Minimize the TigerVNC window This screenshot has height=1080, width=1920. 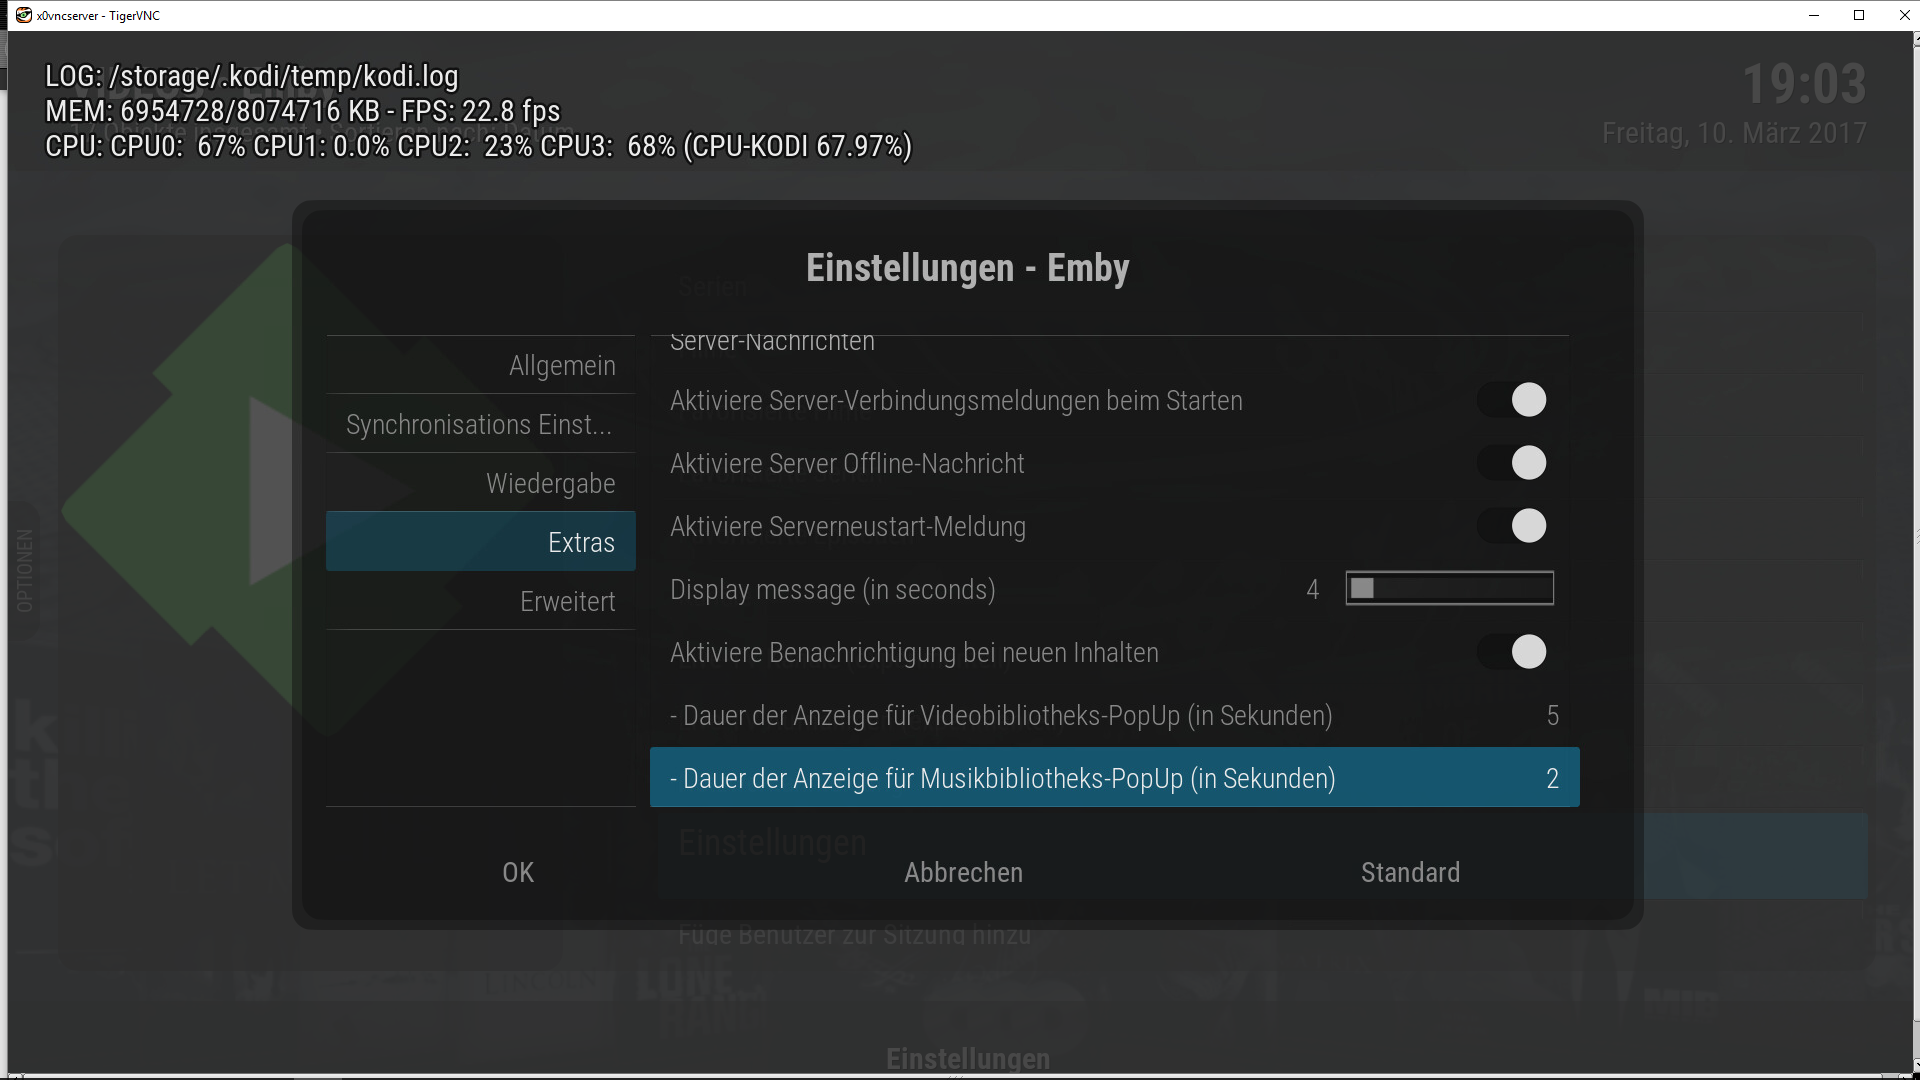tap(1814, 15)
